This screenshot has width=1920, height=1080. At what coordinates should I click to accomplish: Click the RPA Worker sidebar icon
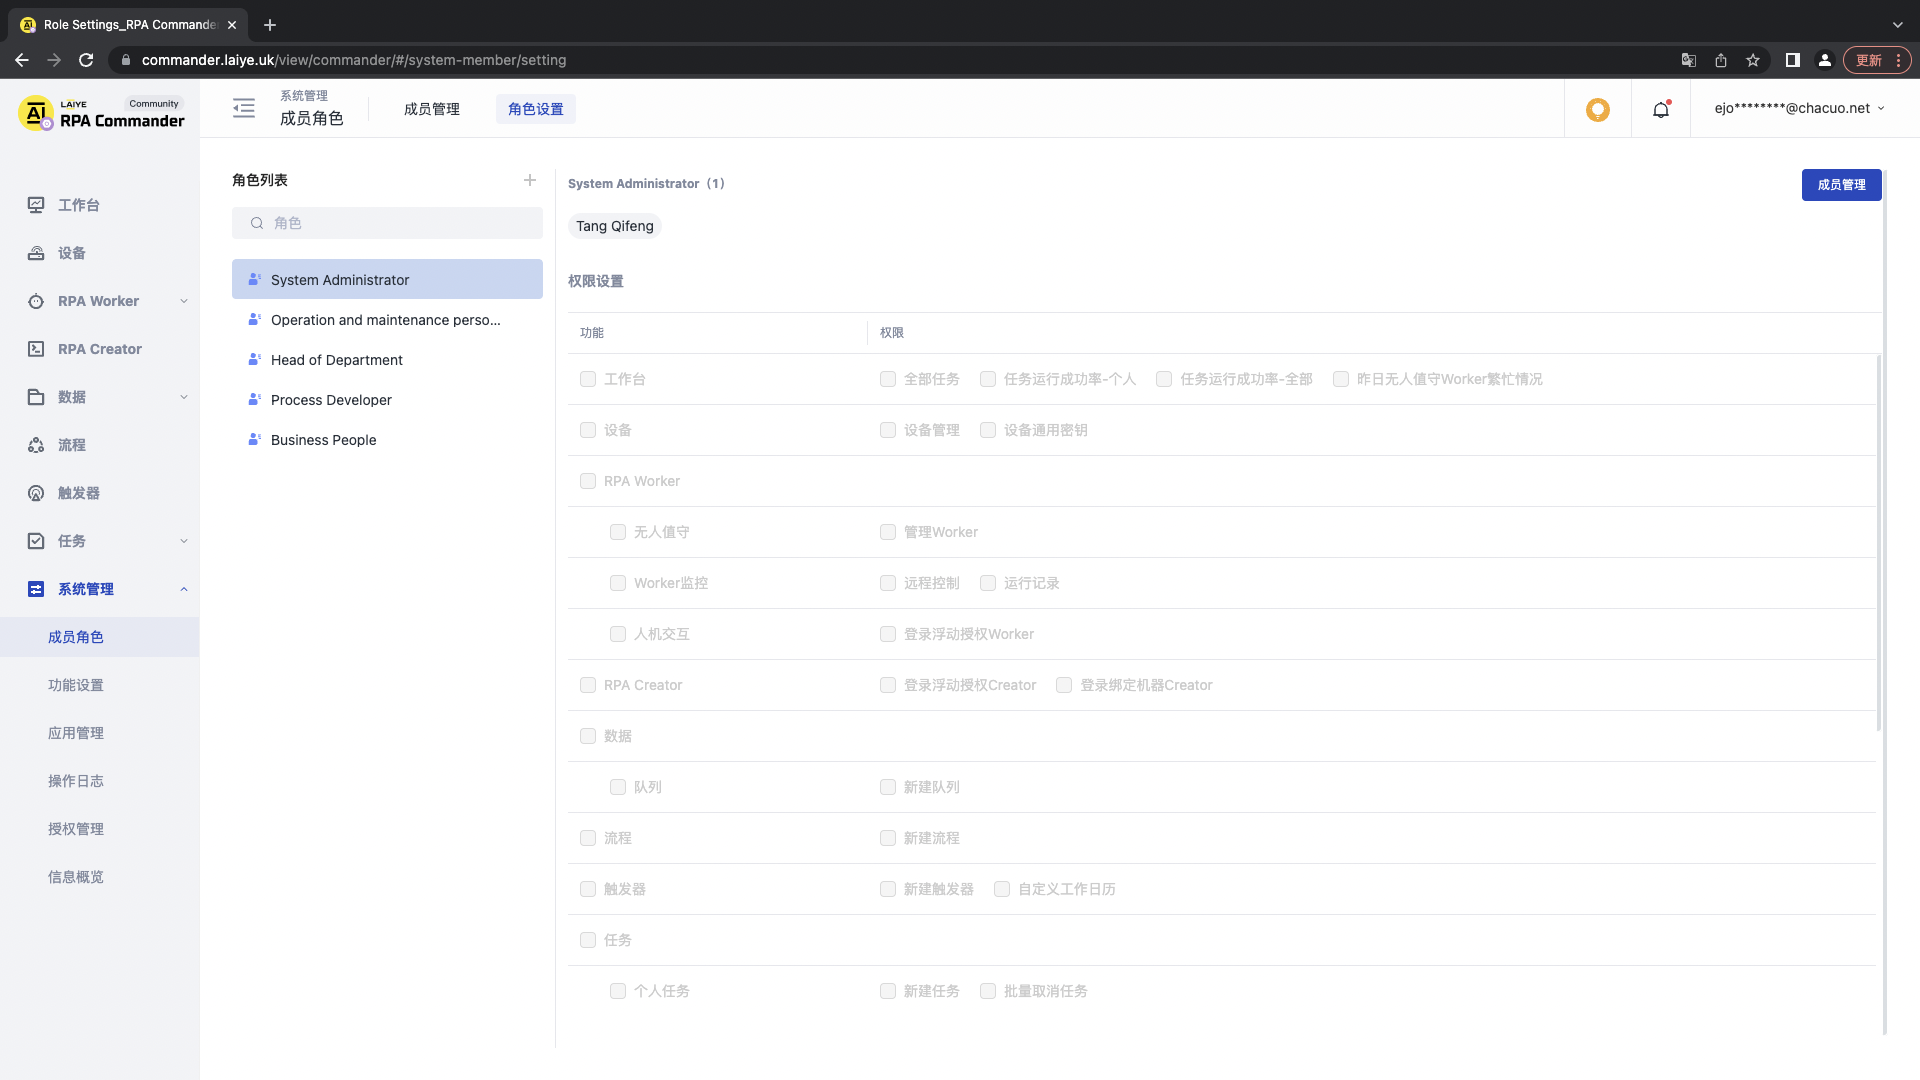point(36,301)
